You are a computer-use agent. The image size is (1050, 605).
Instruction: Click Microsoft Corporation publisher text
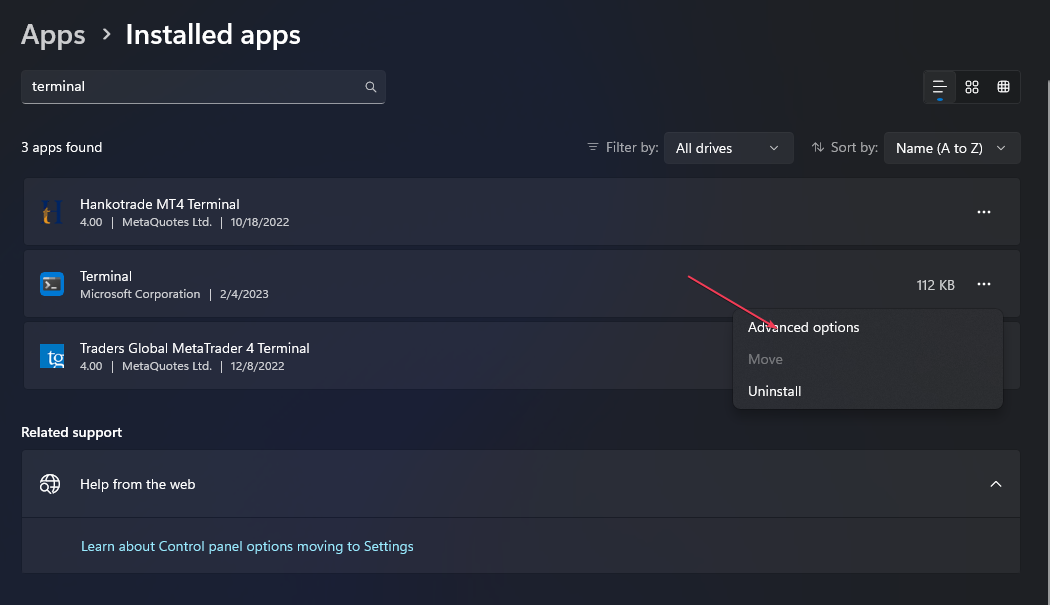tap(140, 294)
